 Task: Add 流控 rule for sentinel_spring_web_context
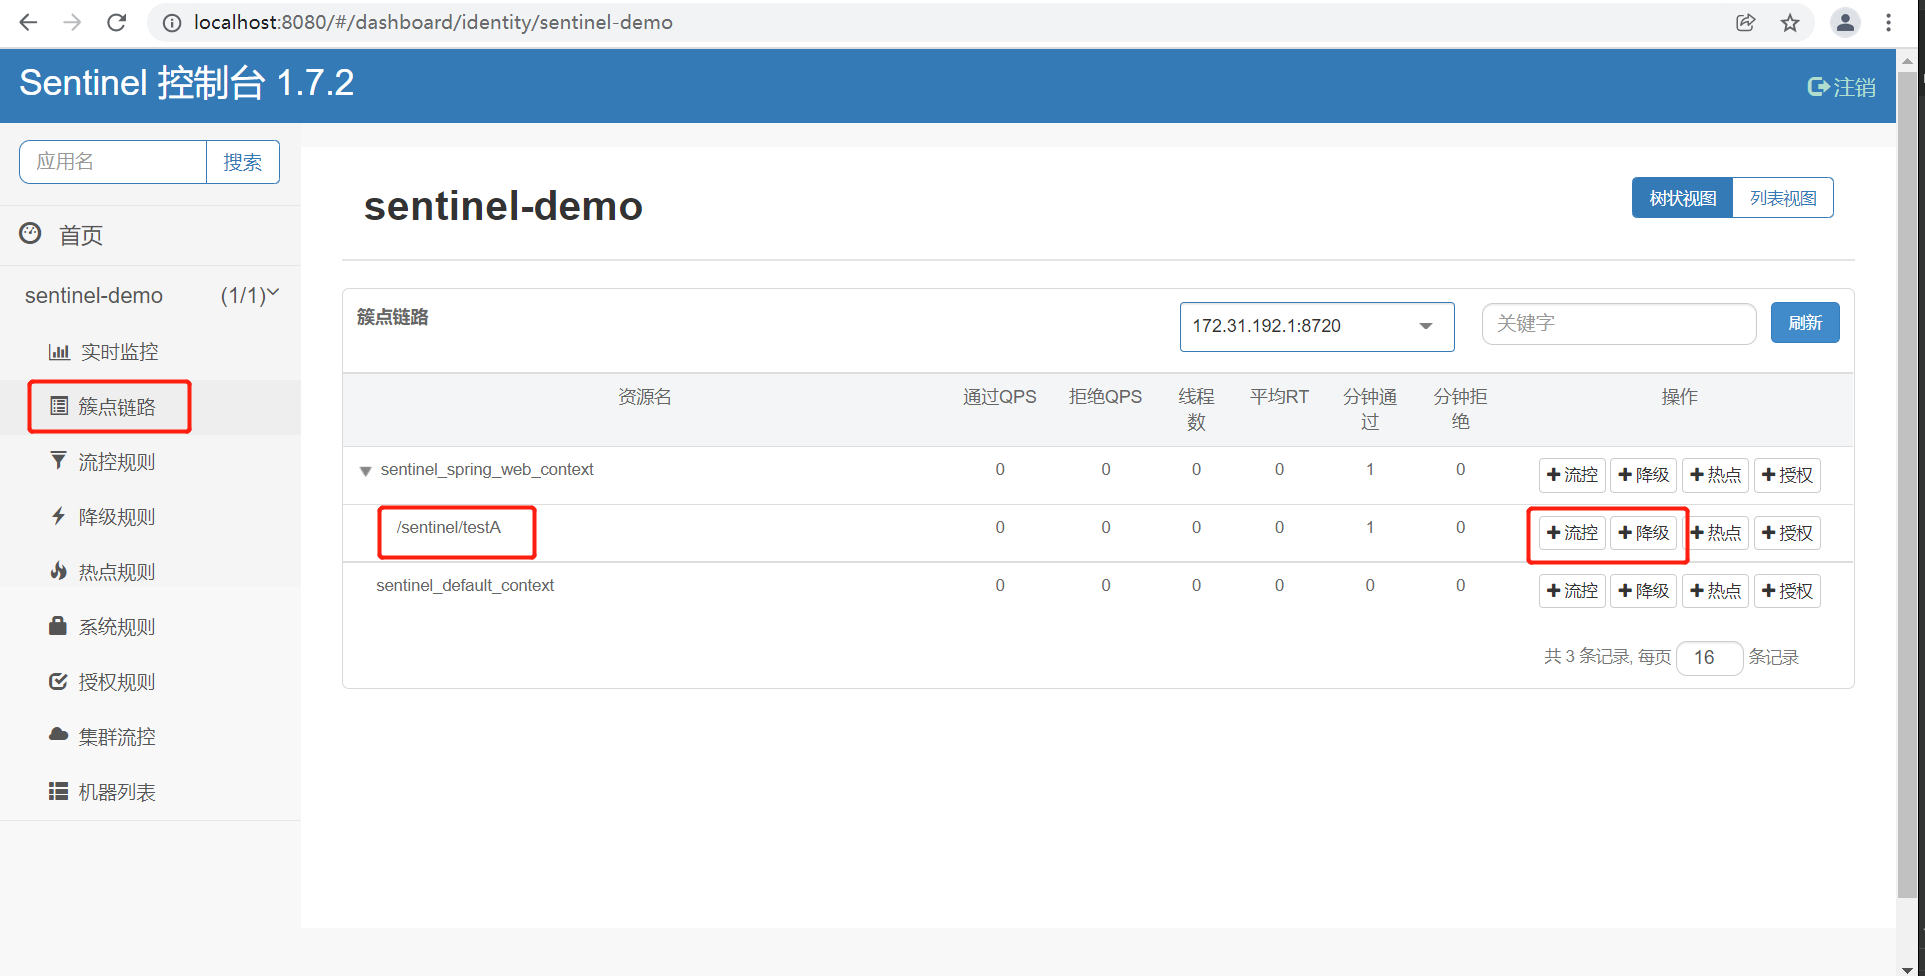click(1572, 475)
